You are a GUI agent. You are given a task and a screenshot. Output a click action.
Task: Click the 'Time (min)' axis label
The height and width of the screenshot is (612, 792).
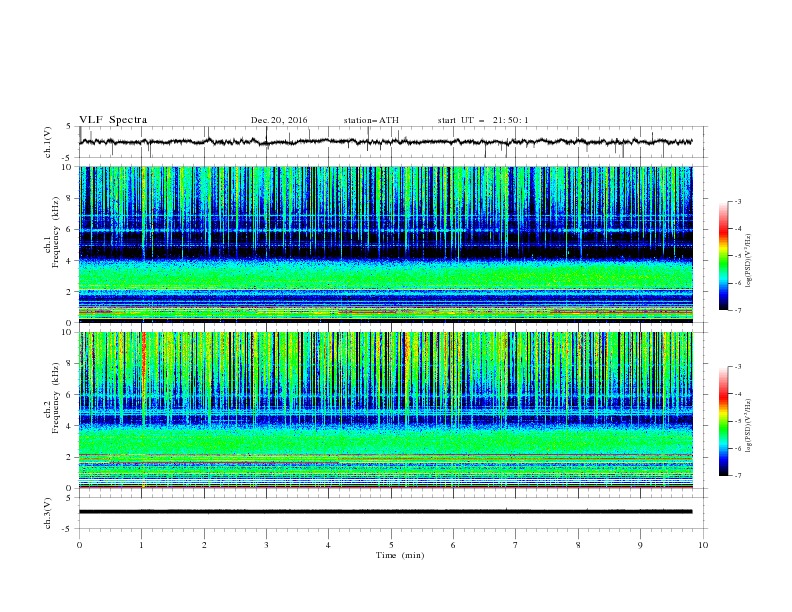(400, 555)
